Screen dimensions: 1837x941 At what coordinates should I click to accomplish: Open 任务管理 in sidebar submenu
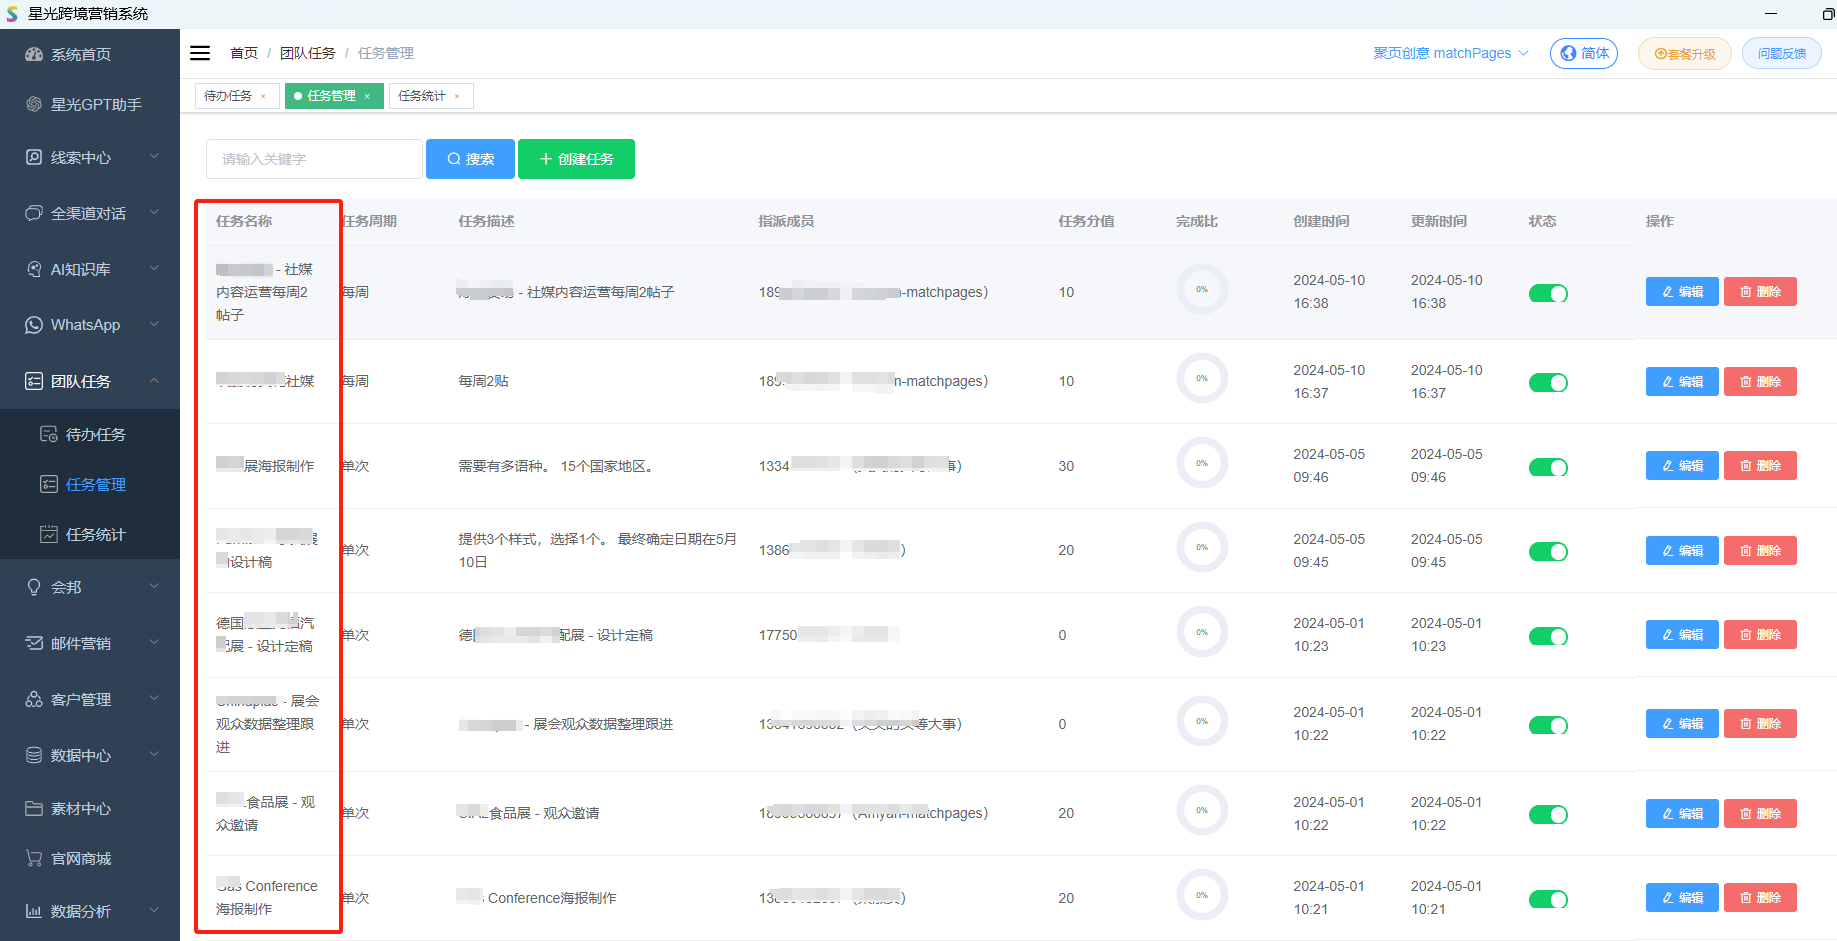point(90,484)
